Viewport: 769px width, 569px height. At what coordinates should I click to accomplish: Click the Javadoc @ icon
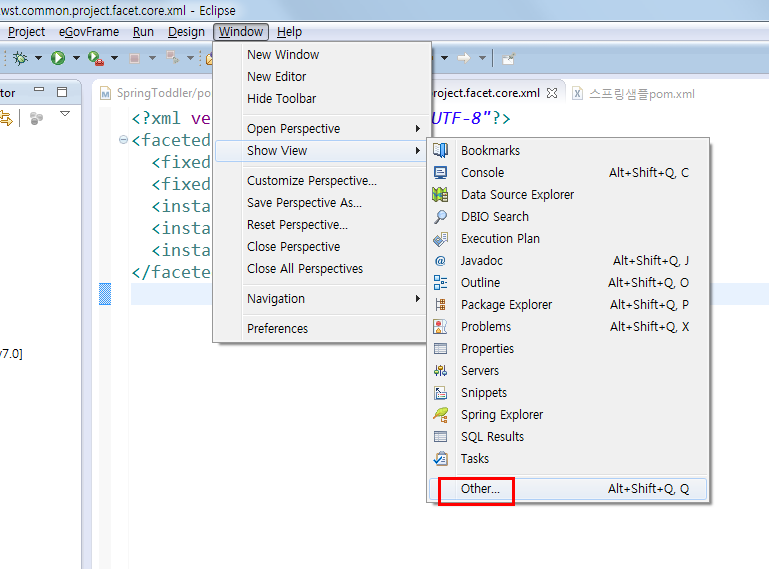[440, 260]
